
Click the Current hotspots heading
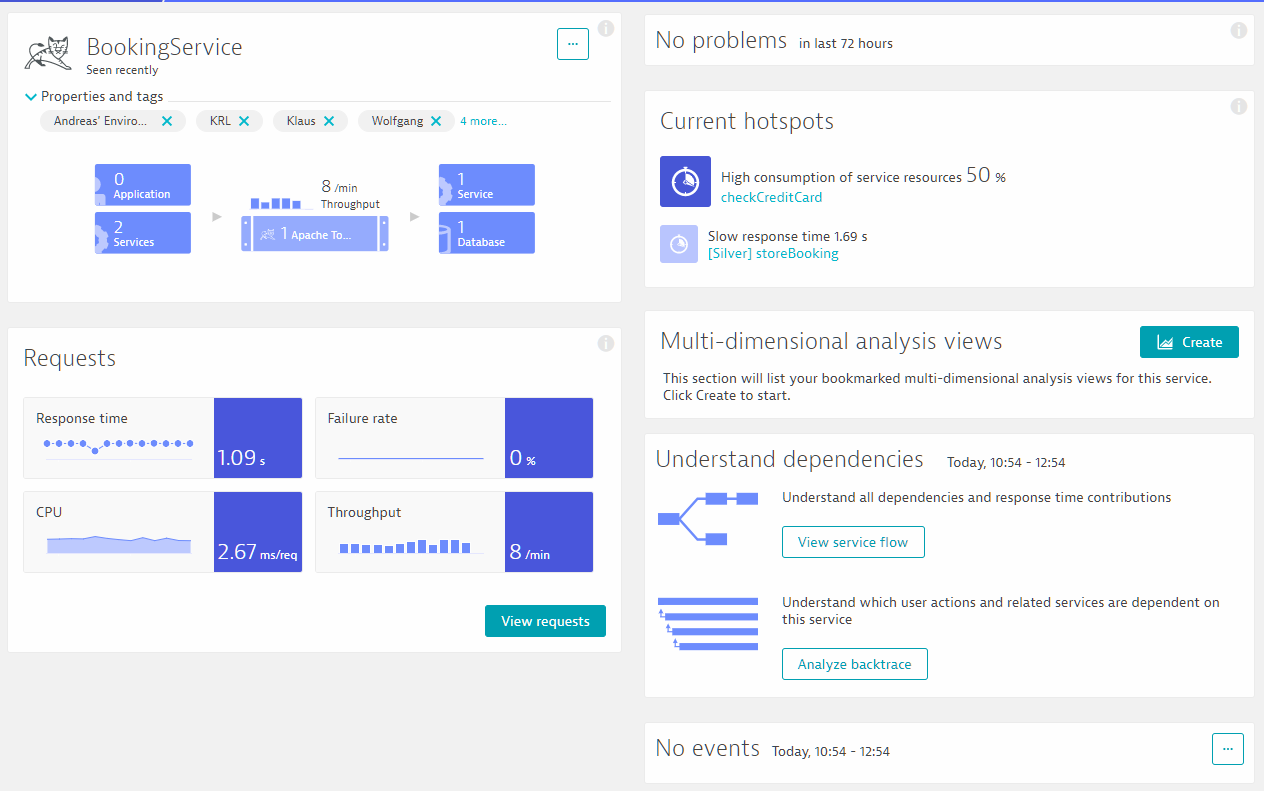point(747,122)
